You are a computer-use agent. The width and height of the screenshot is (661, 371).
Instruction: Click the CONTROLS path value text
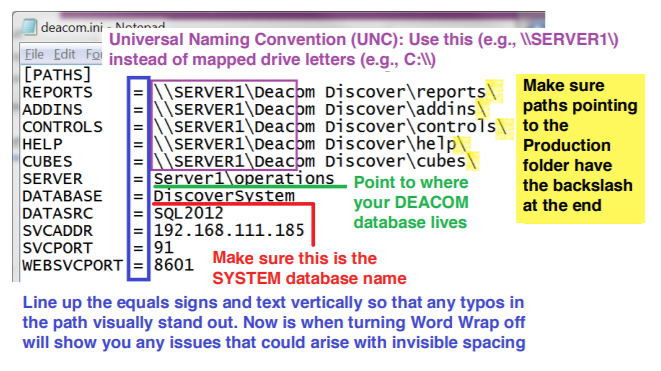pos(329,126)
